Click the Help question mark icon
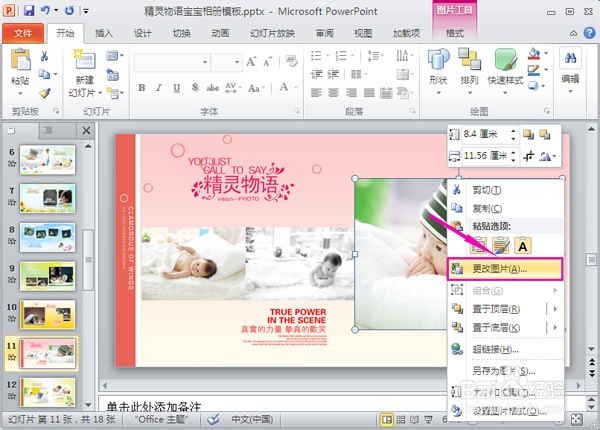The height and width of the screenshot is (430, 600). click(x=590, y=33)
